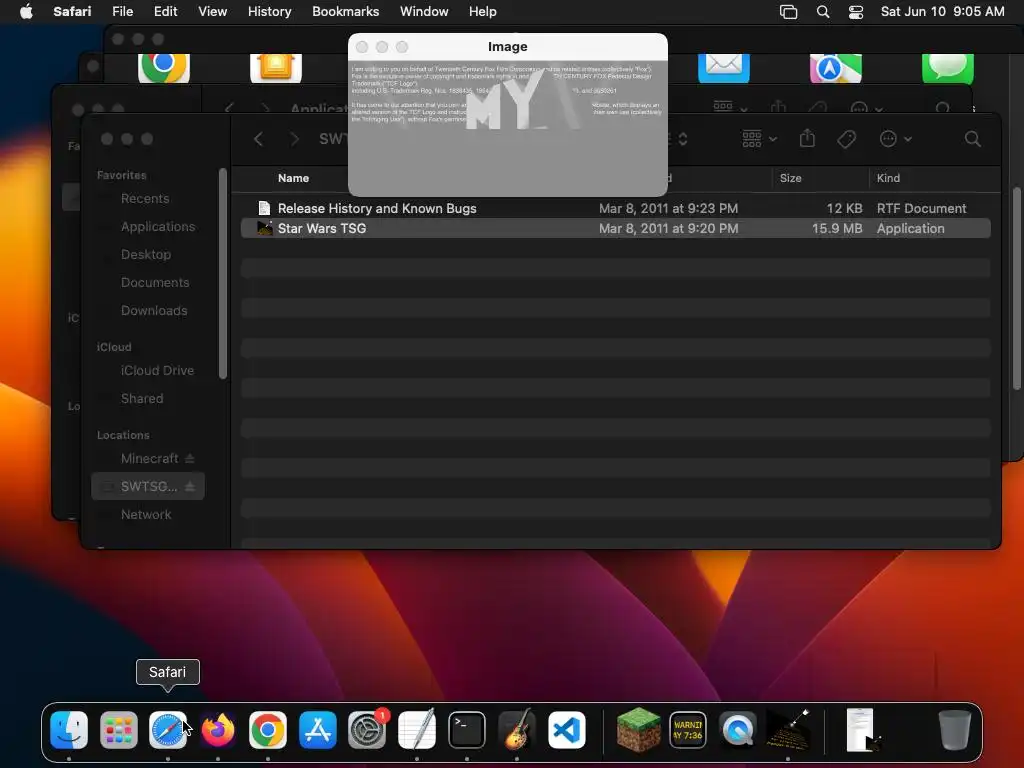The height and width of the screenshot is (768, 1024).
Task: Open the Safari application menu
Action: pyautogui.click(x=72, y=12)
